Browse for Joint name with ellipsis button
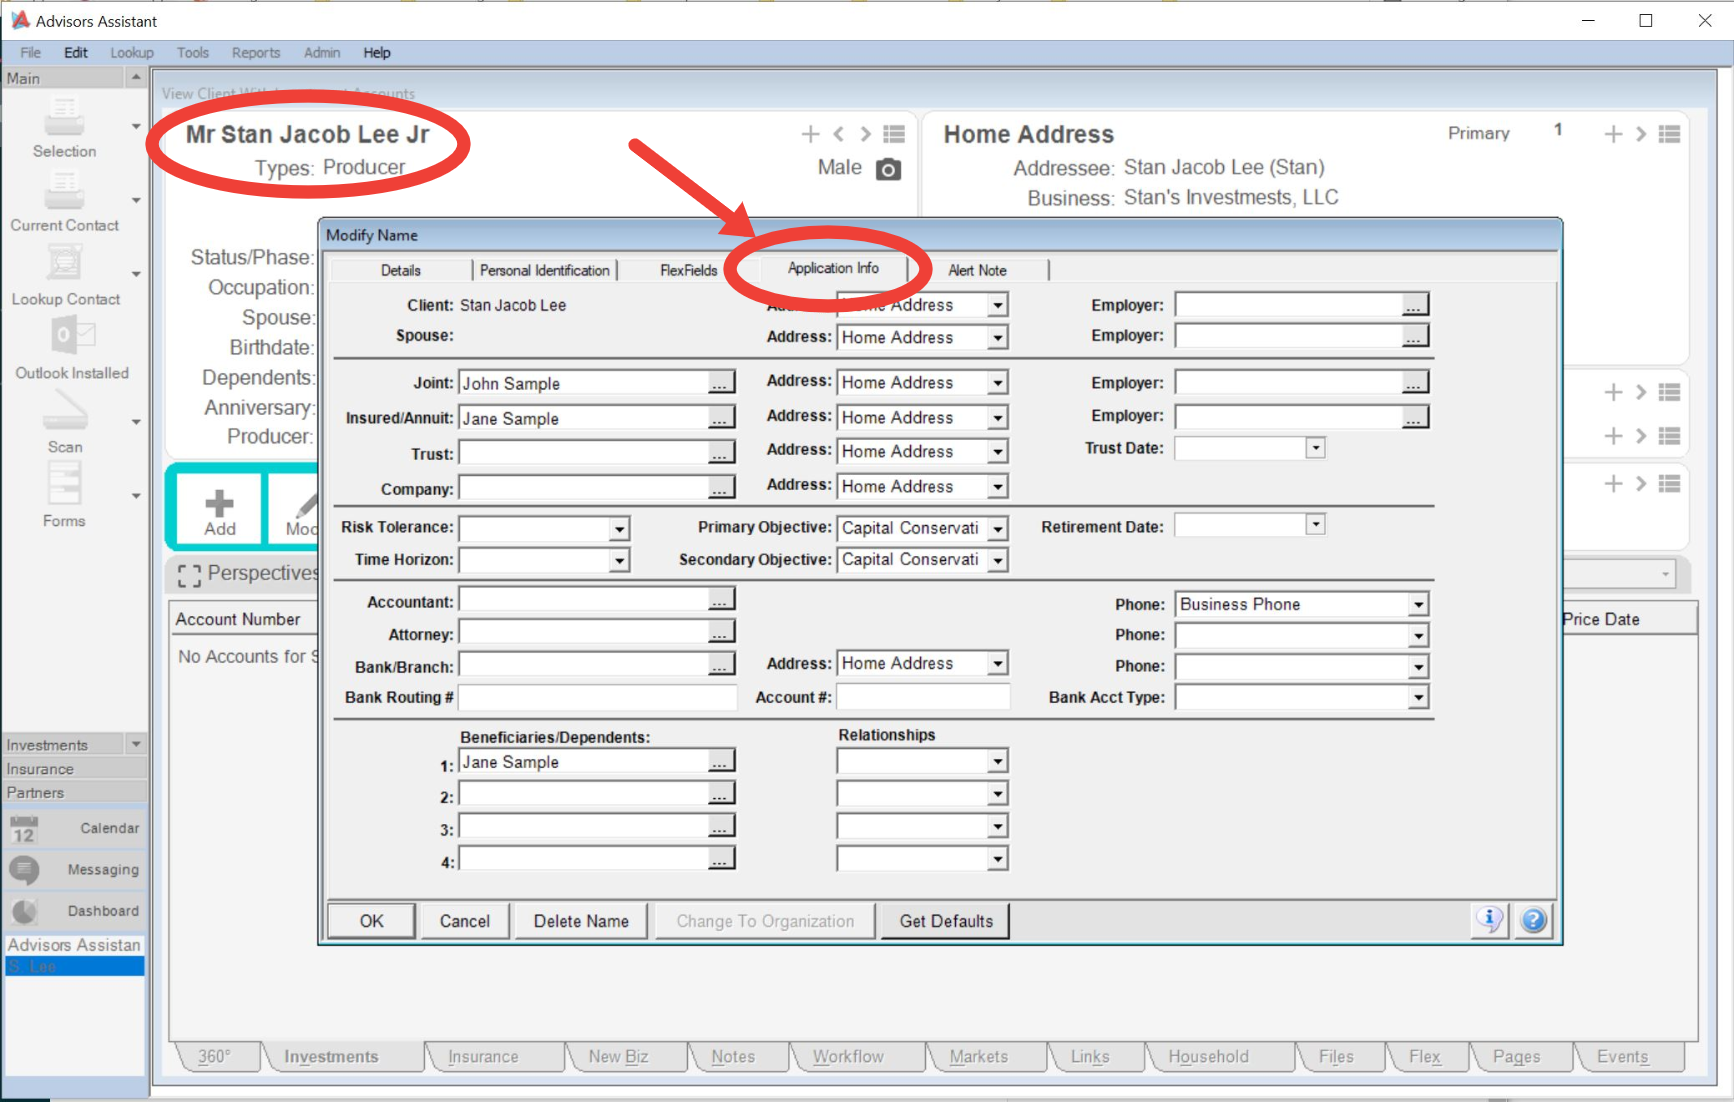 click(x=720, y=383)
